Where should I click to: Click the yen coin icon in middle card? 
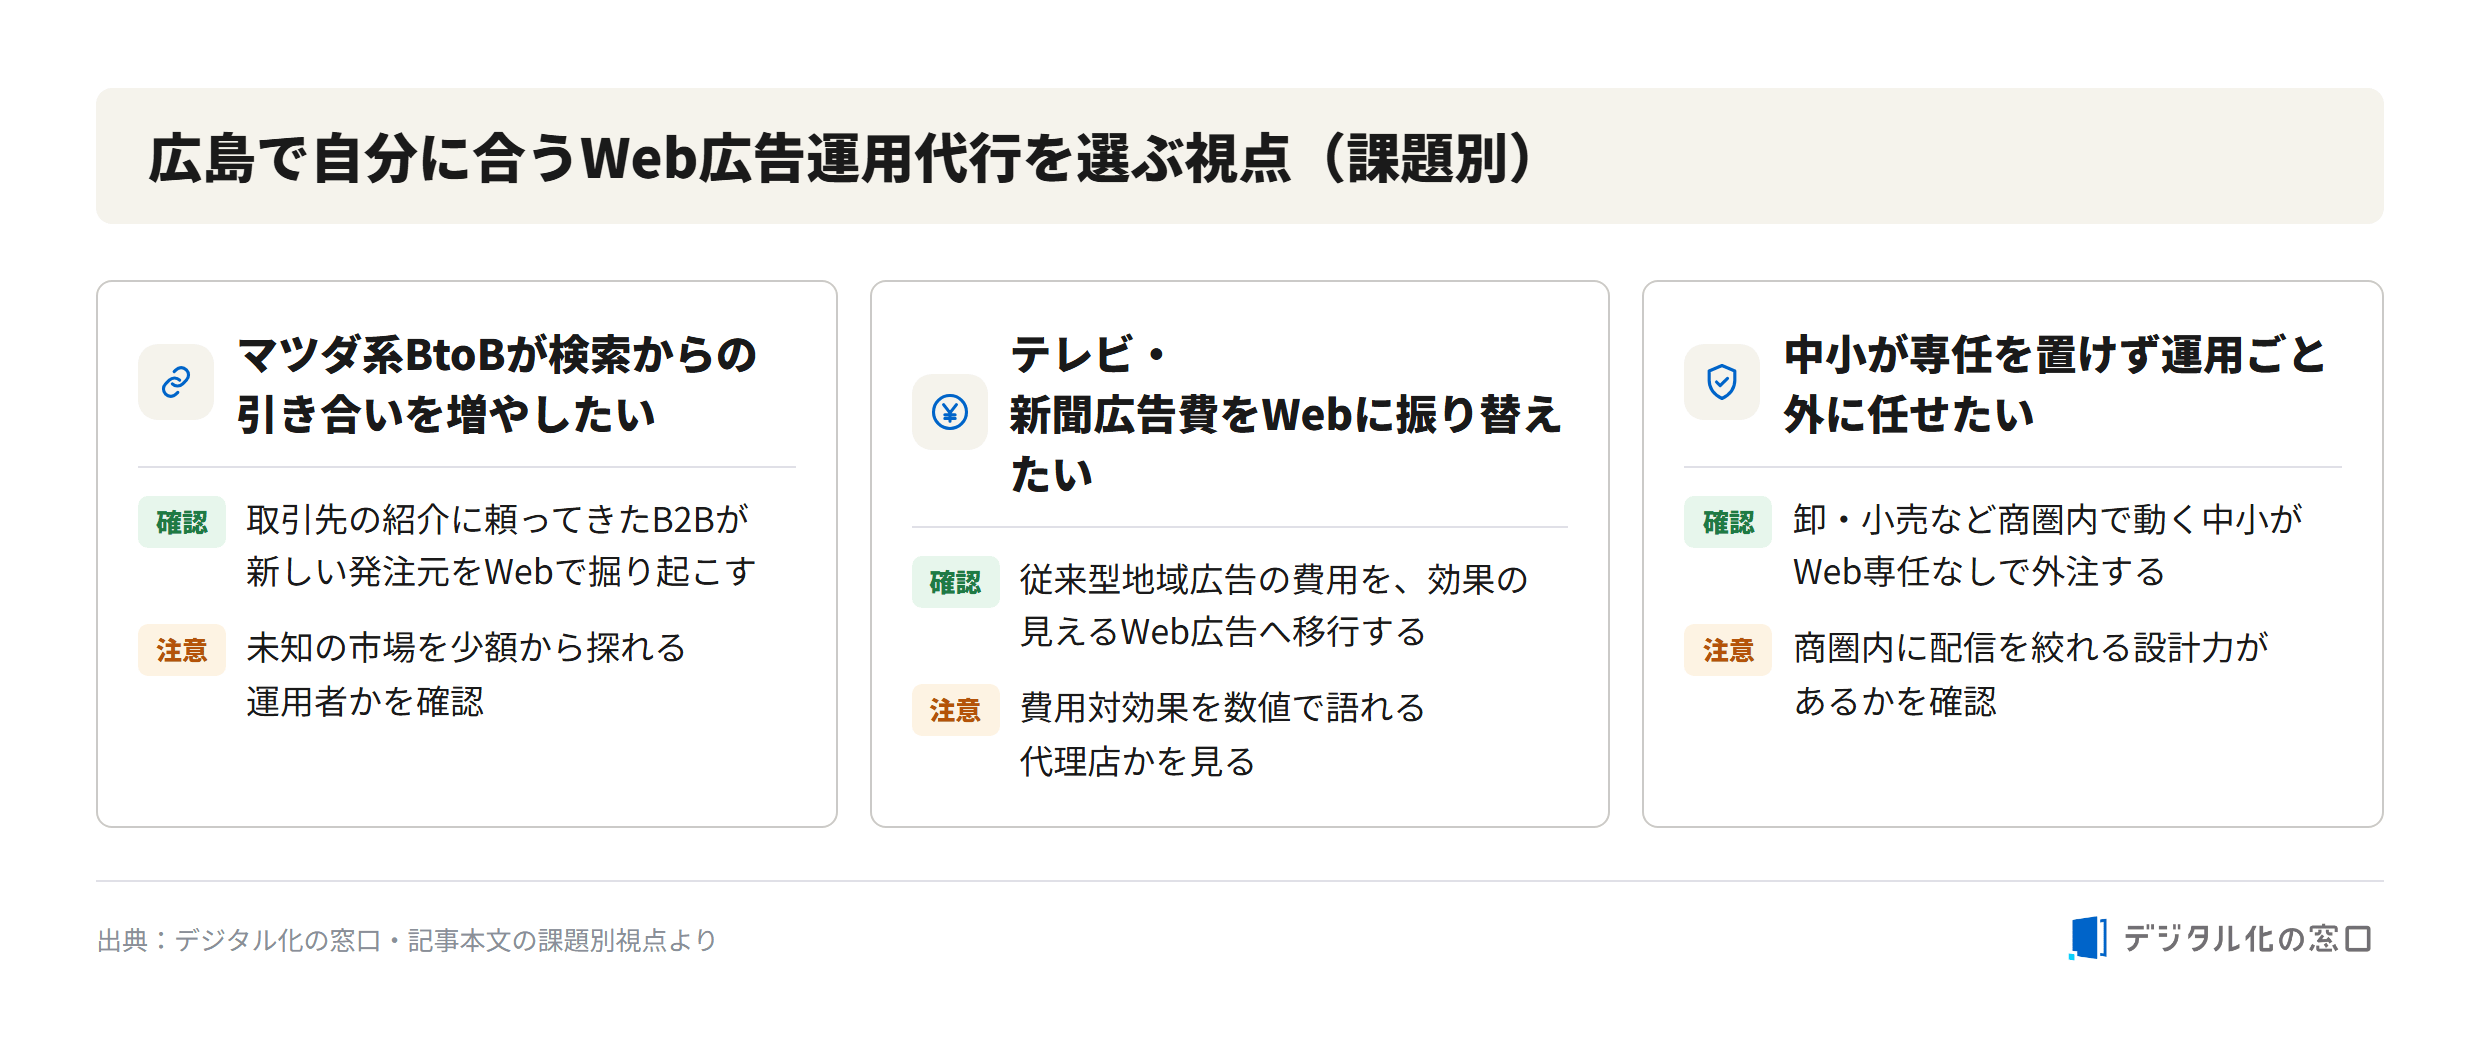pyautogui.click(x=949, y=412)
